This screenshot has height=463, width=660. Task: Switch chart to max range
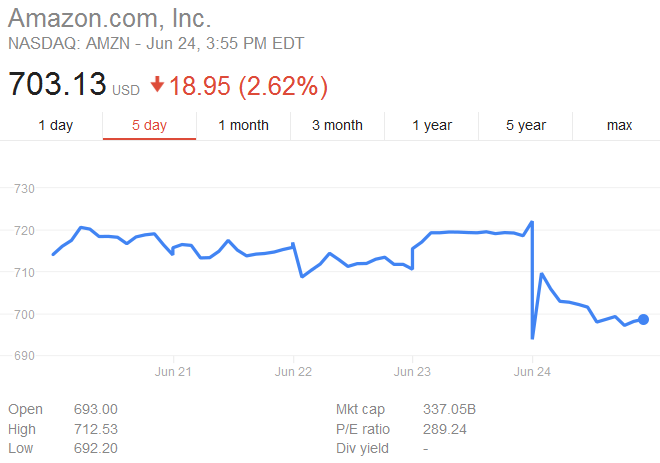pyautogui.click(x=620, y=125)
